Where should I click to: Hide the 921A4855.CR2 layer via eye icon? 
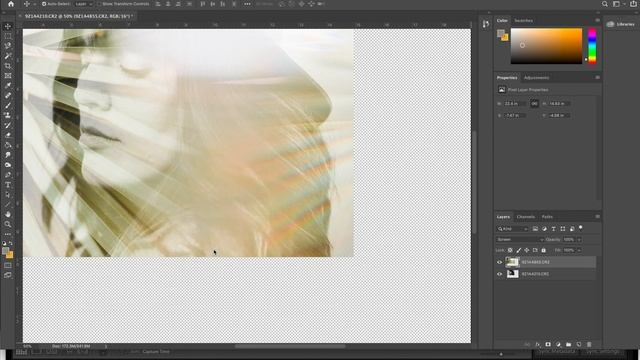point(499,262)
